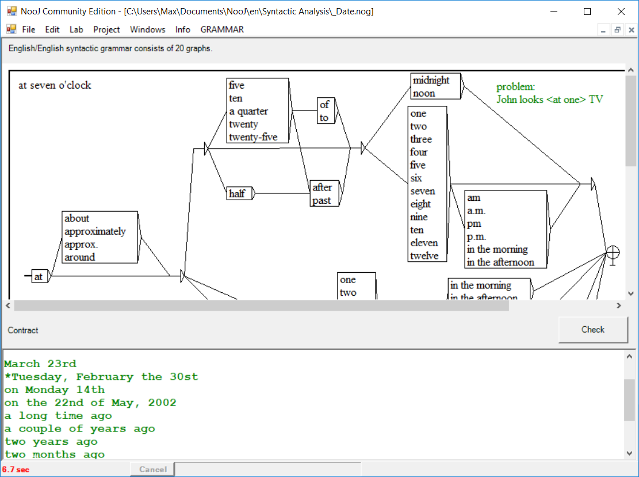Click the document icon left of File menu
Image resolution: width=639 pixels, height=477 pixels.
9,30
